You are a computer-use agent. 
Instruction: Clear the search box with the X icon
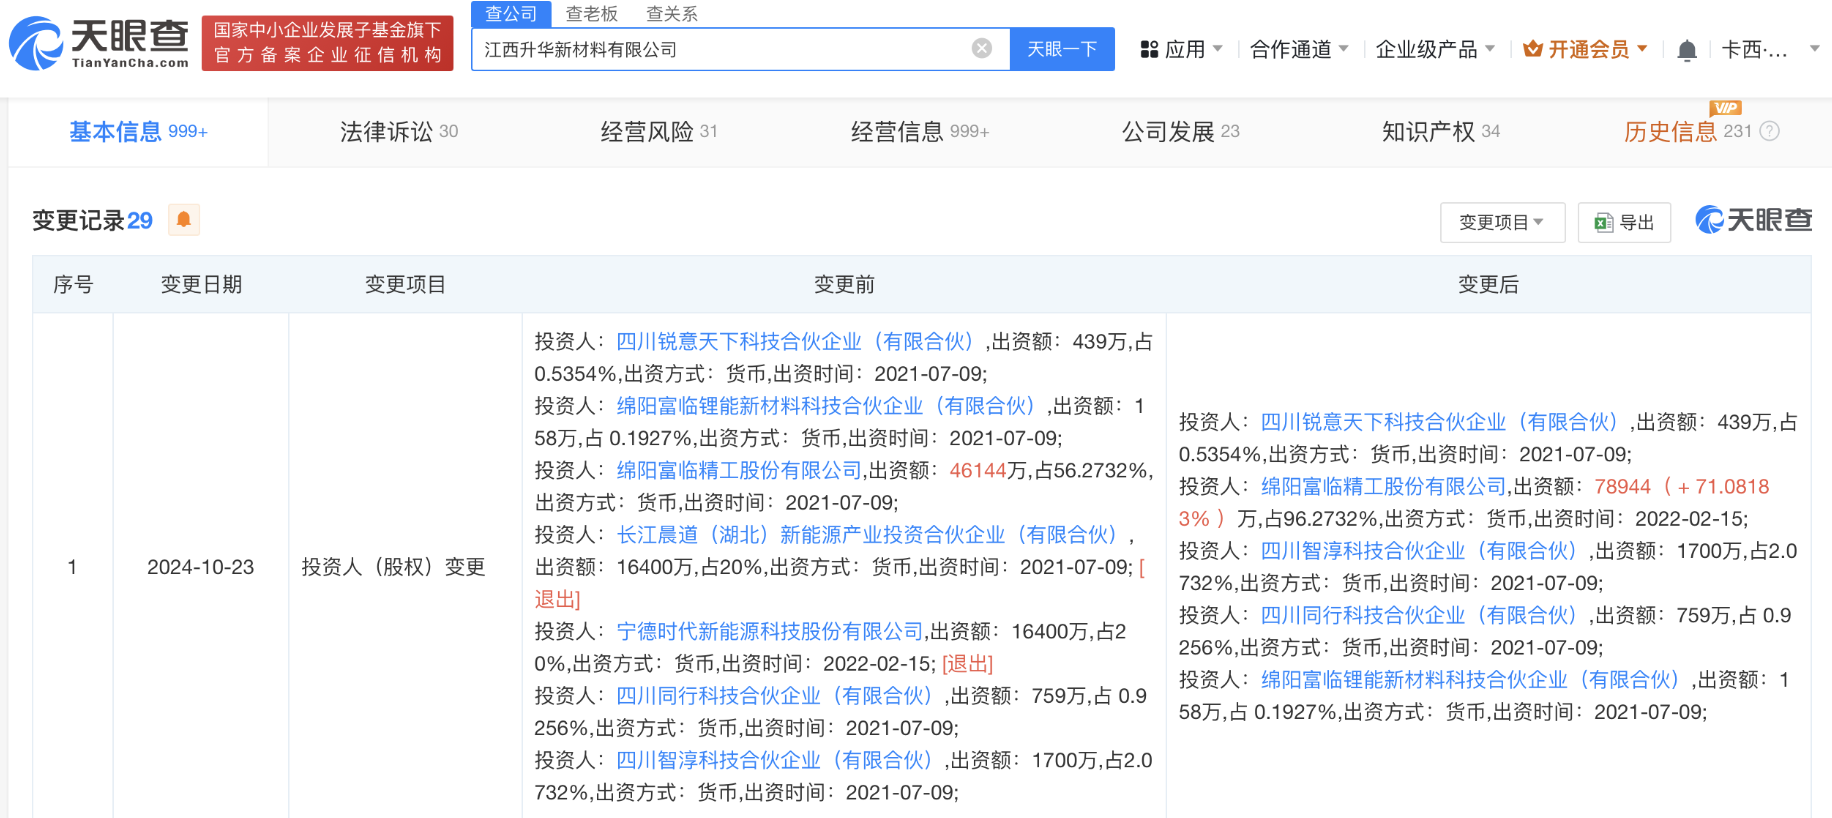click(982, 48)
